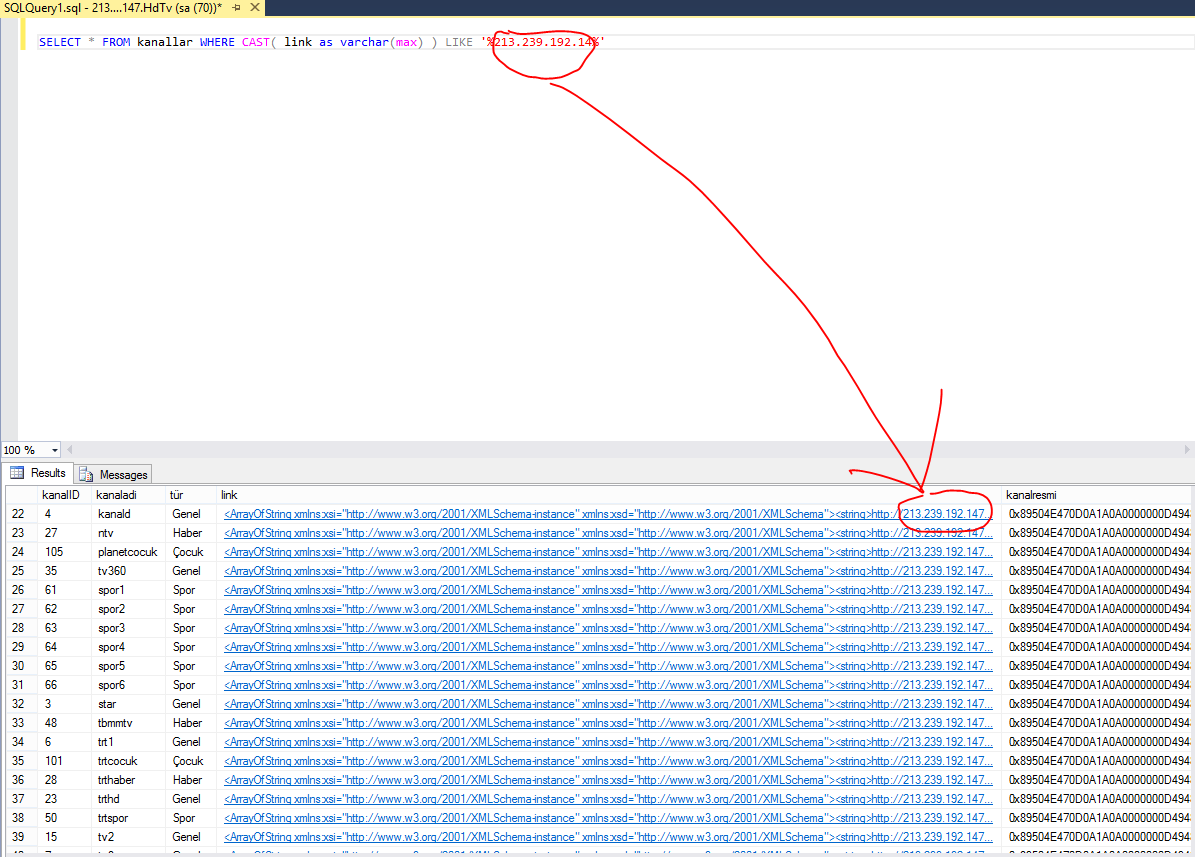
Task: Open the XML link for the ntv row
Action: coord(608,533)
